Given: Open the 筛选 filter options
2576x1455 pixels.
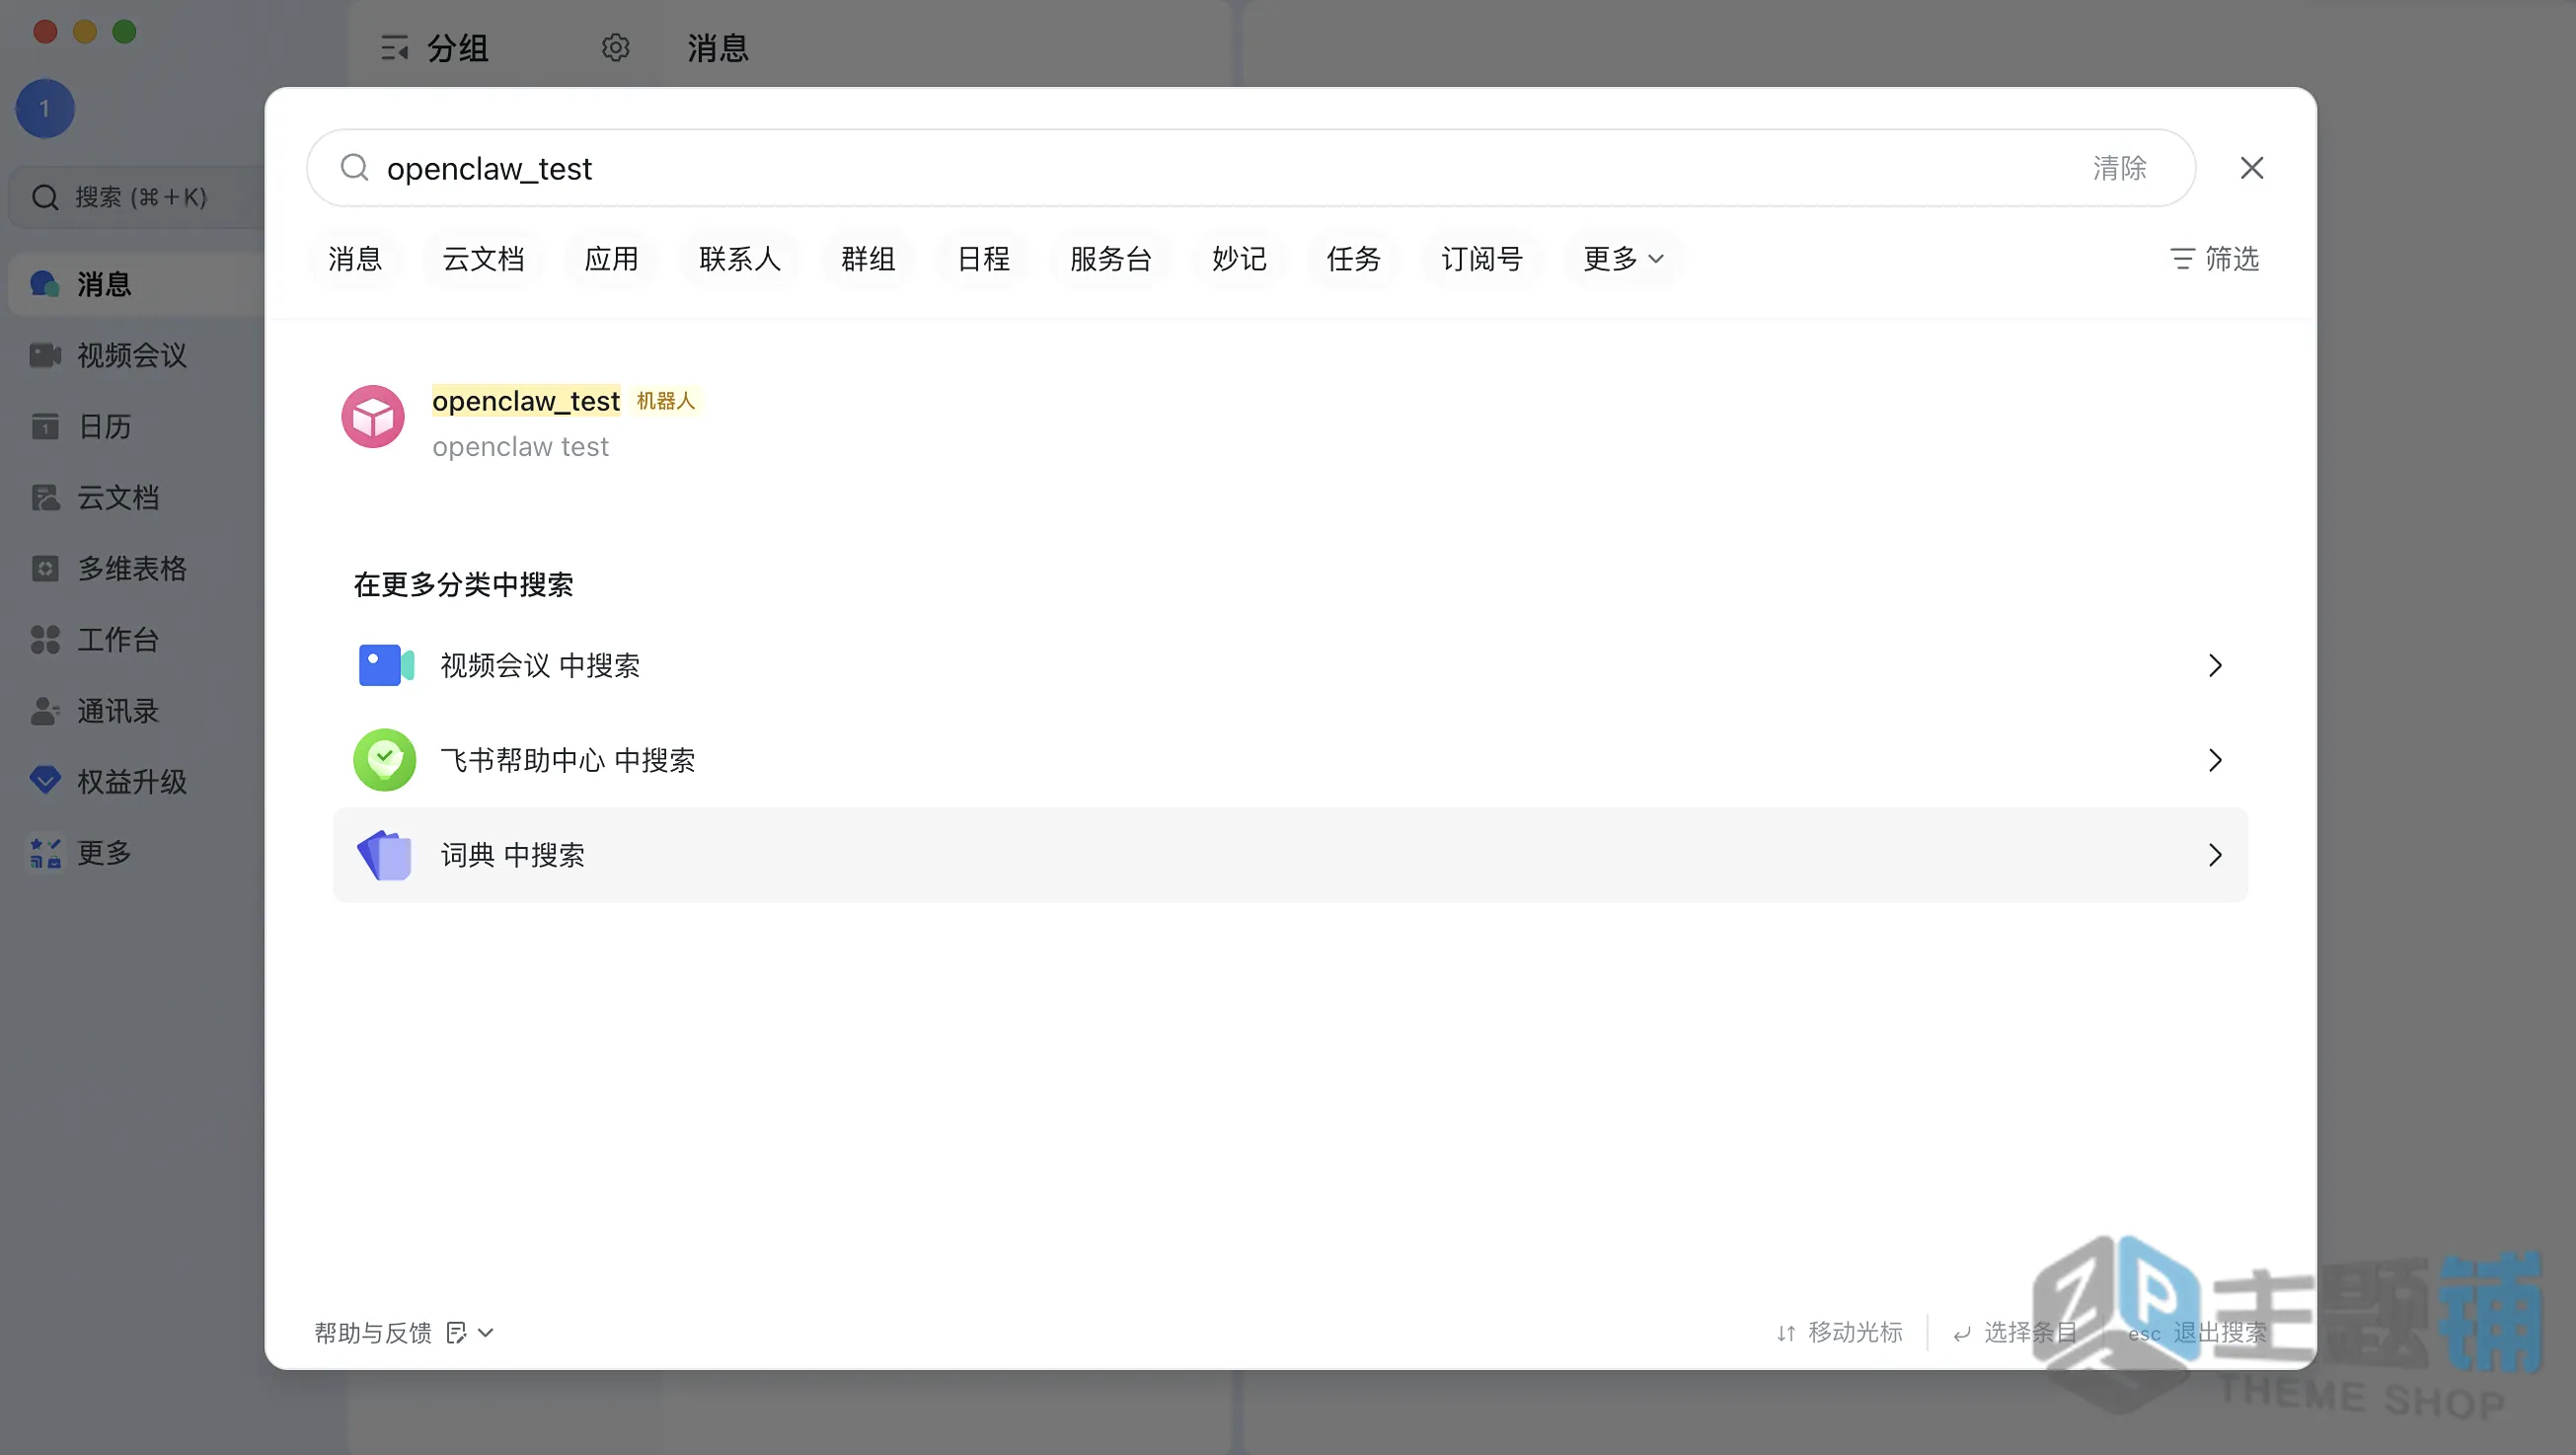Looking at the screenshot, I should [2214, 259].
